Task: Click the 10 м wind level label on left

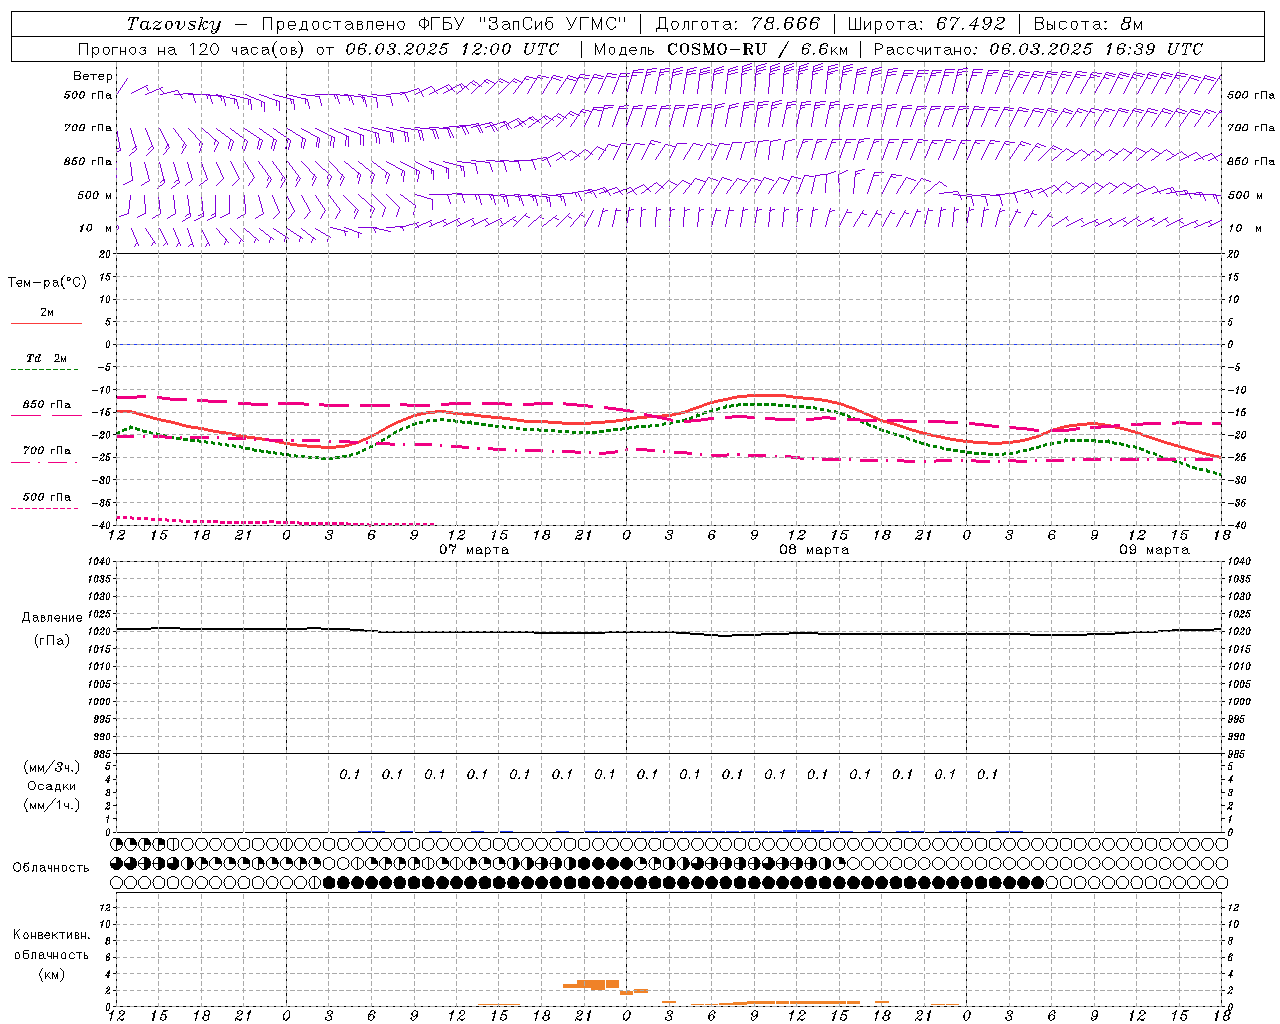Action: coord(96,228)
